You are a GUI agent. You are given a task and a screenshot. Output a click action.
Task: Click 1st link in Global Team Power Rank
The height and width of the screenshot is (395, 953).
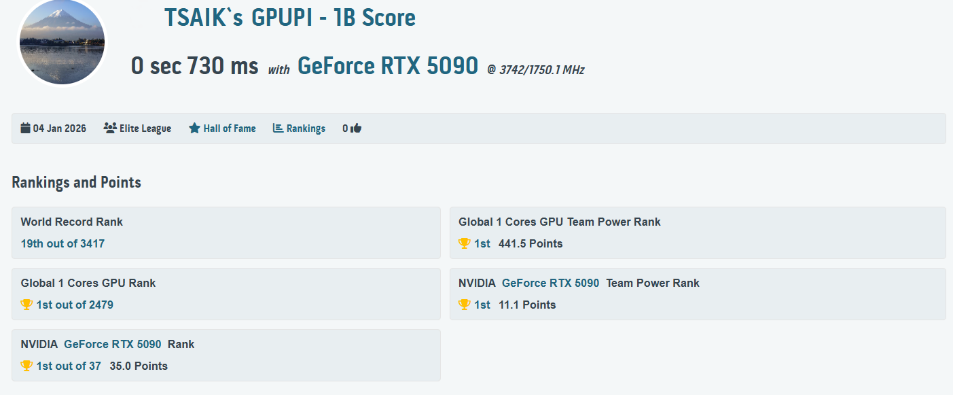(x=482, y=244)
